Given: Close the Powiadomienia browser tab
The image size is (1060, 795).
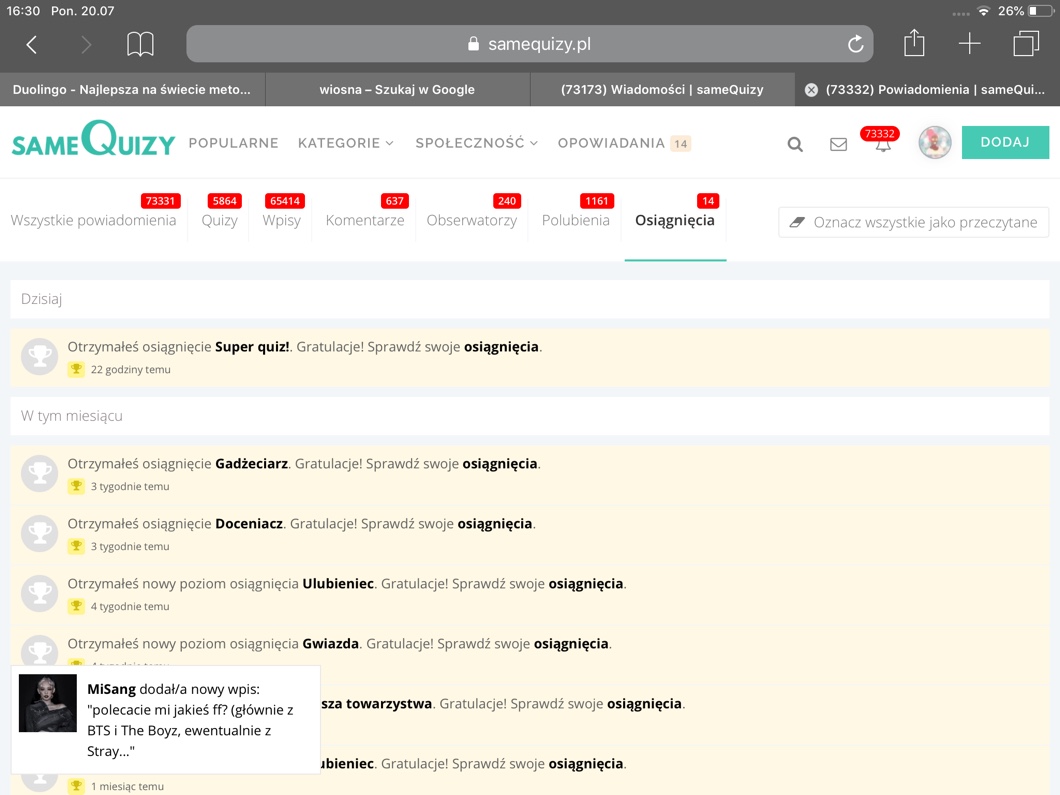Looking at the screenshot, I should pyautogui.click(x=811, y=90).
